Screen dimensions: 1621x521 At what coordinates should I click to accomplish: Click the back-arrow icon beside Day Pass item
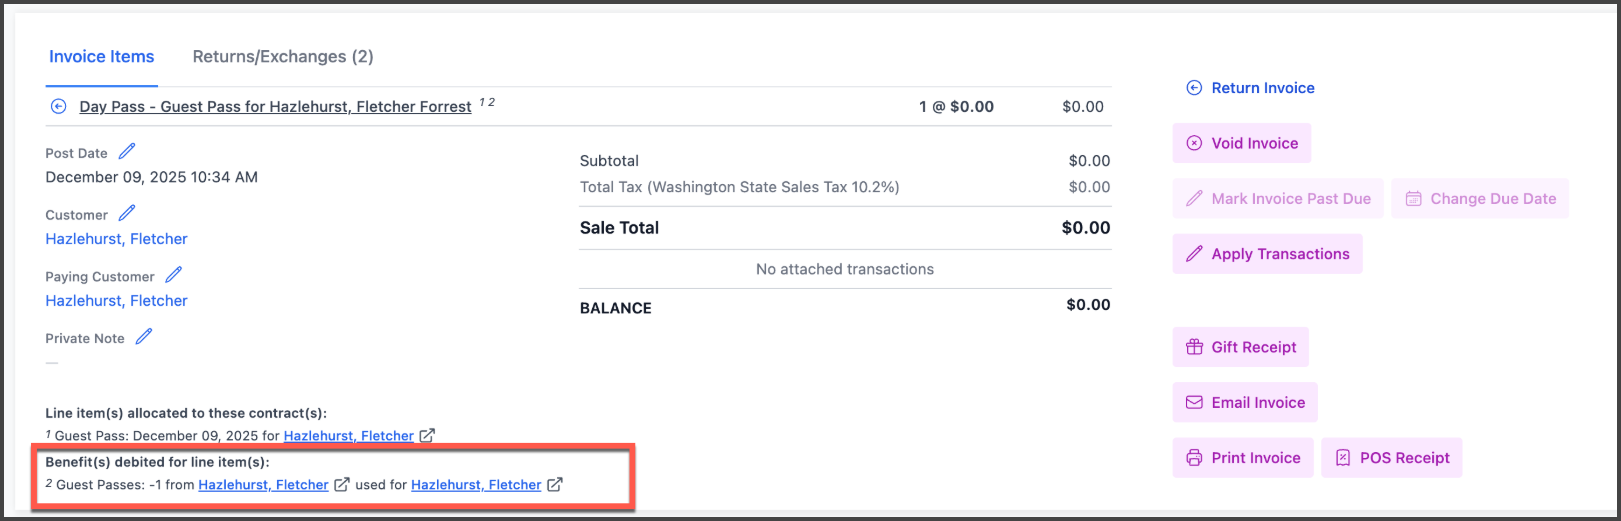59,107
